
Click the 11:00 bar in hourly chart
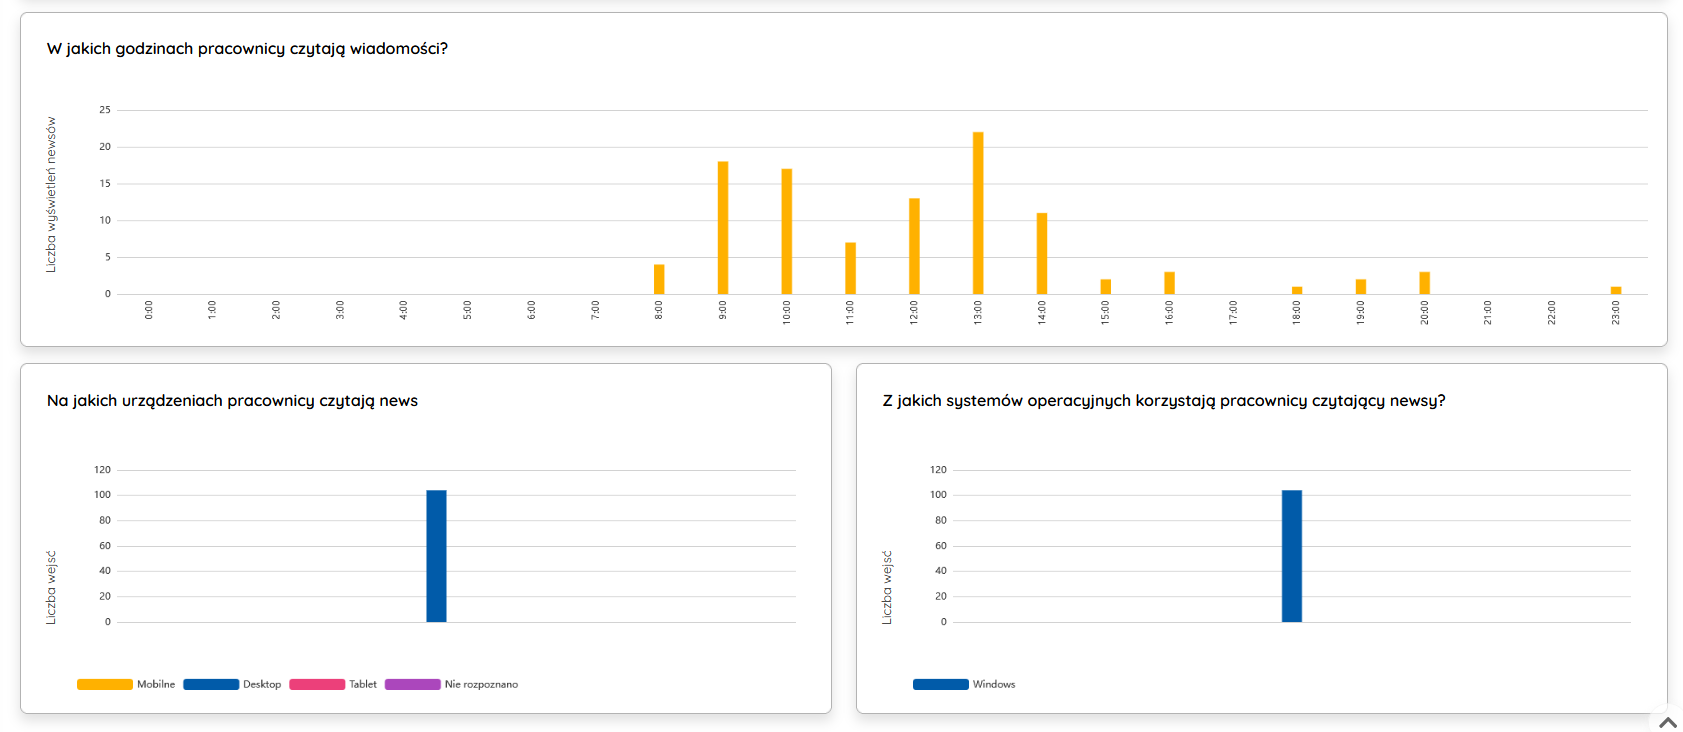pyautogui.click(x=850, y=268)
